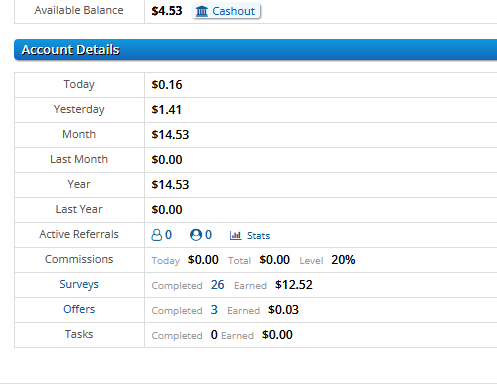Click the bar chart Stats icon
The height and width of the screenshot is (392, 497).
pos(235,236)
